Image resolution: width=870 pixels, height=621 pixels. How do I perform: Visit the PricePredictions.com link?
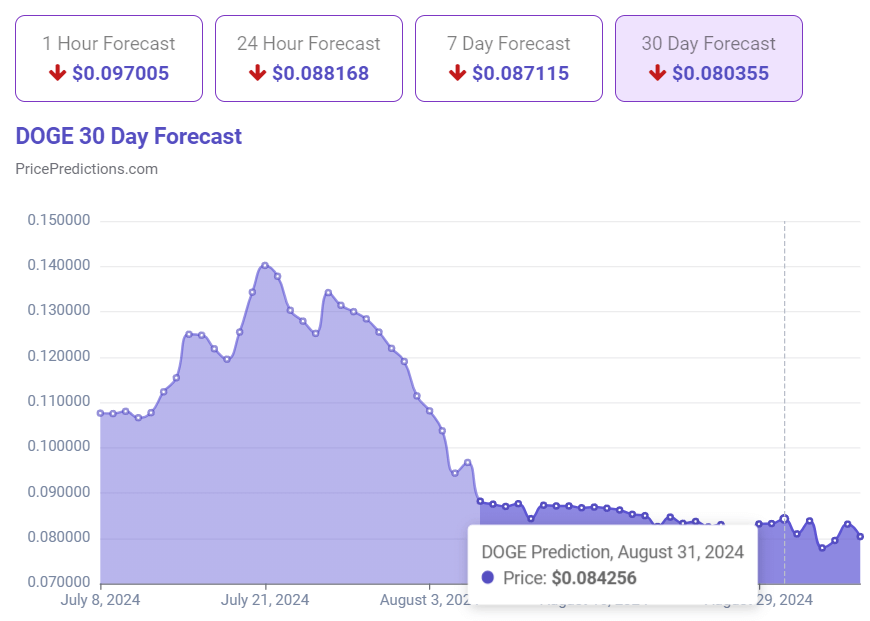tap(86, 169)
